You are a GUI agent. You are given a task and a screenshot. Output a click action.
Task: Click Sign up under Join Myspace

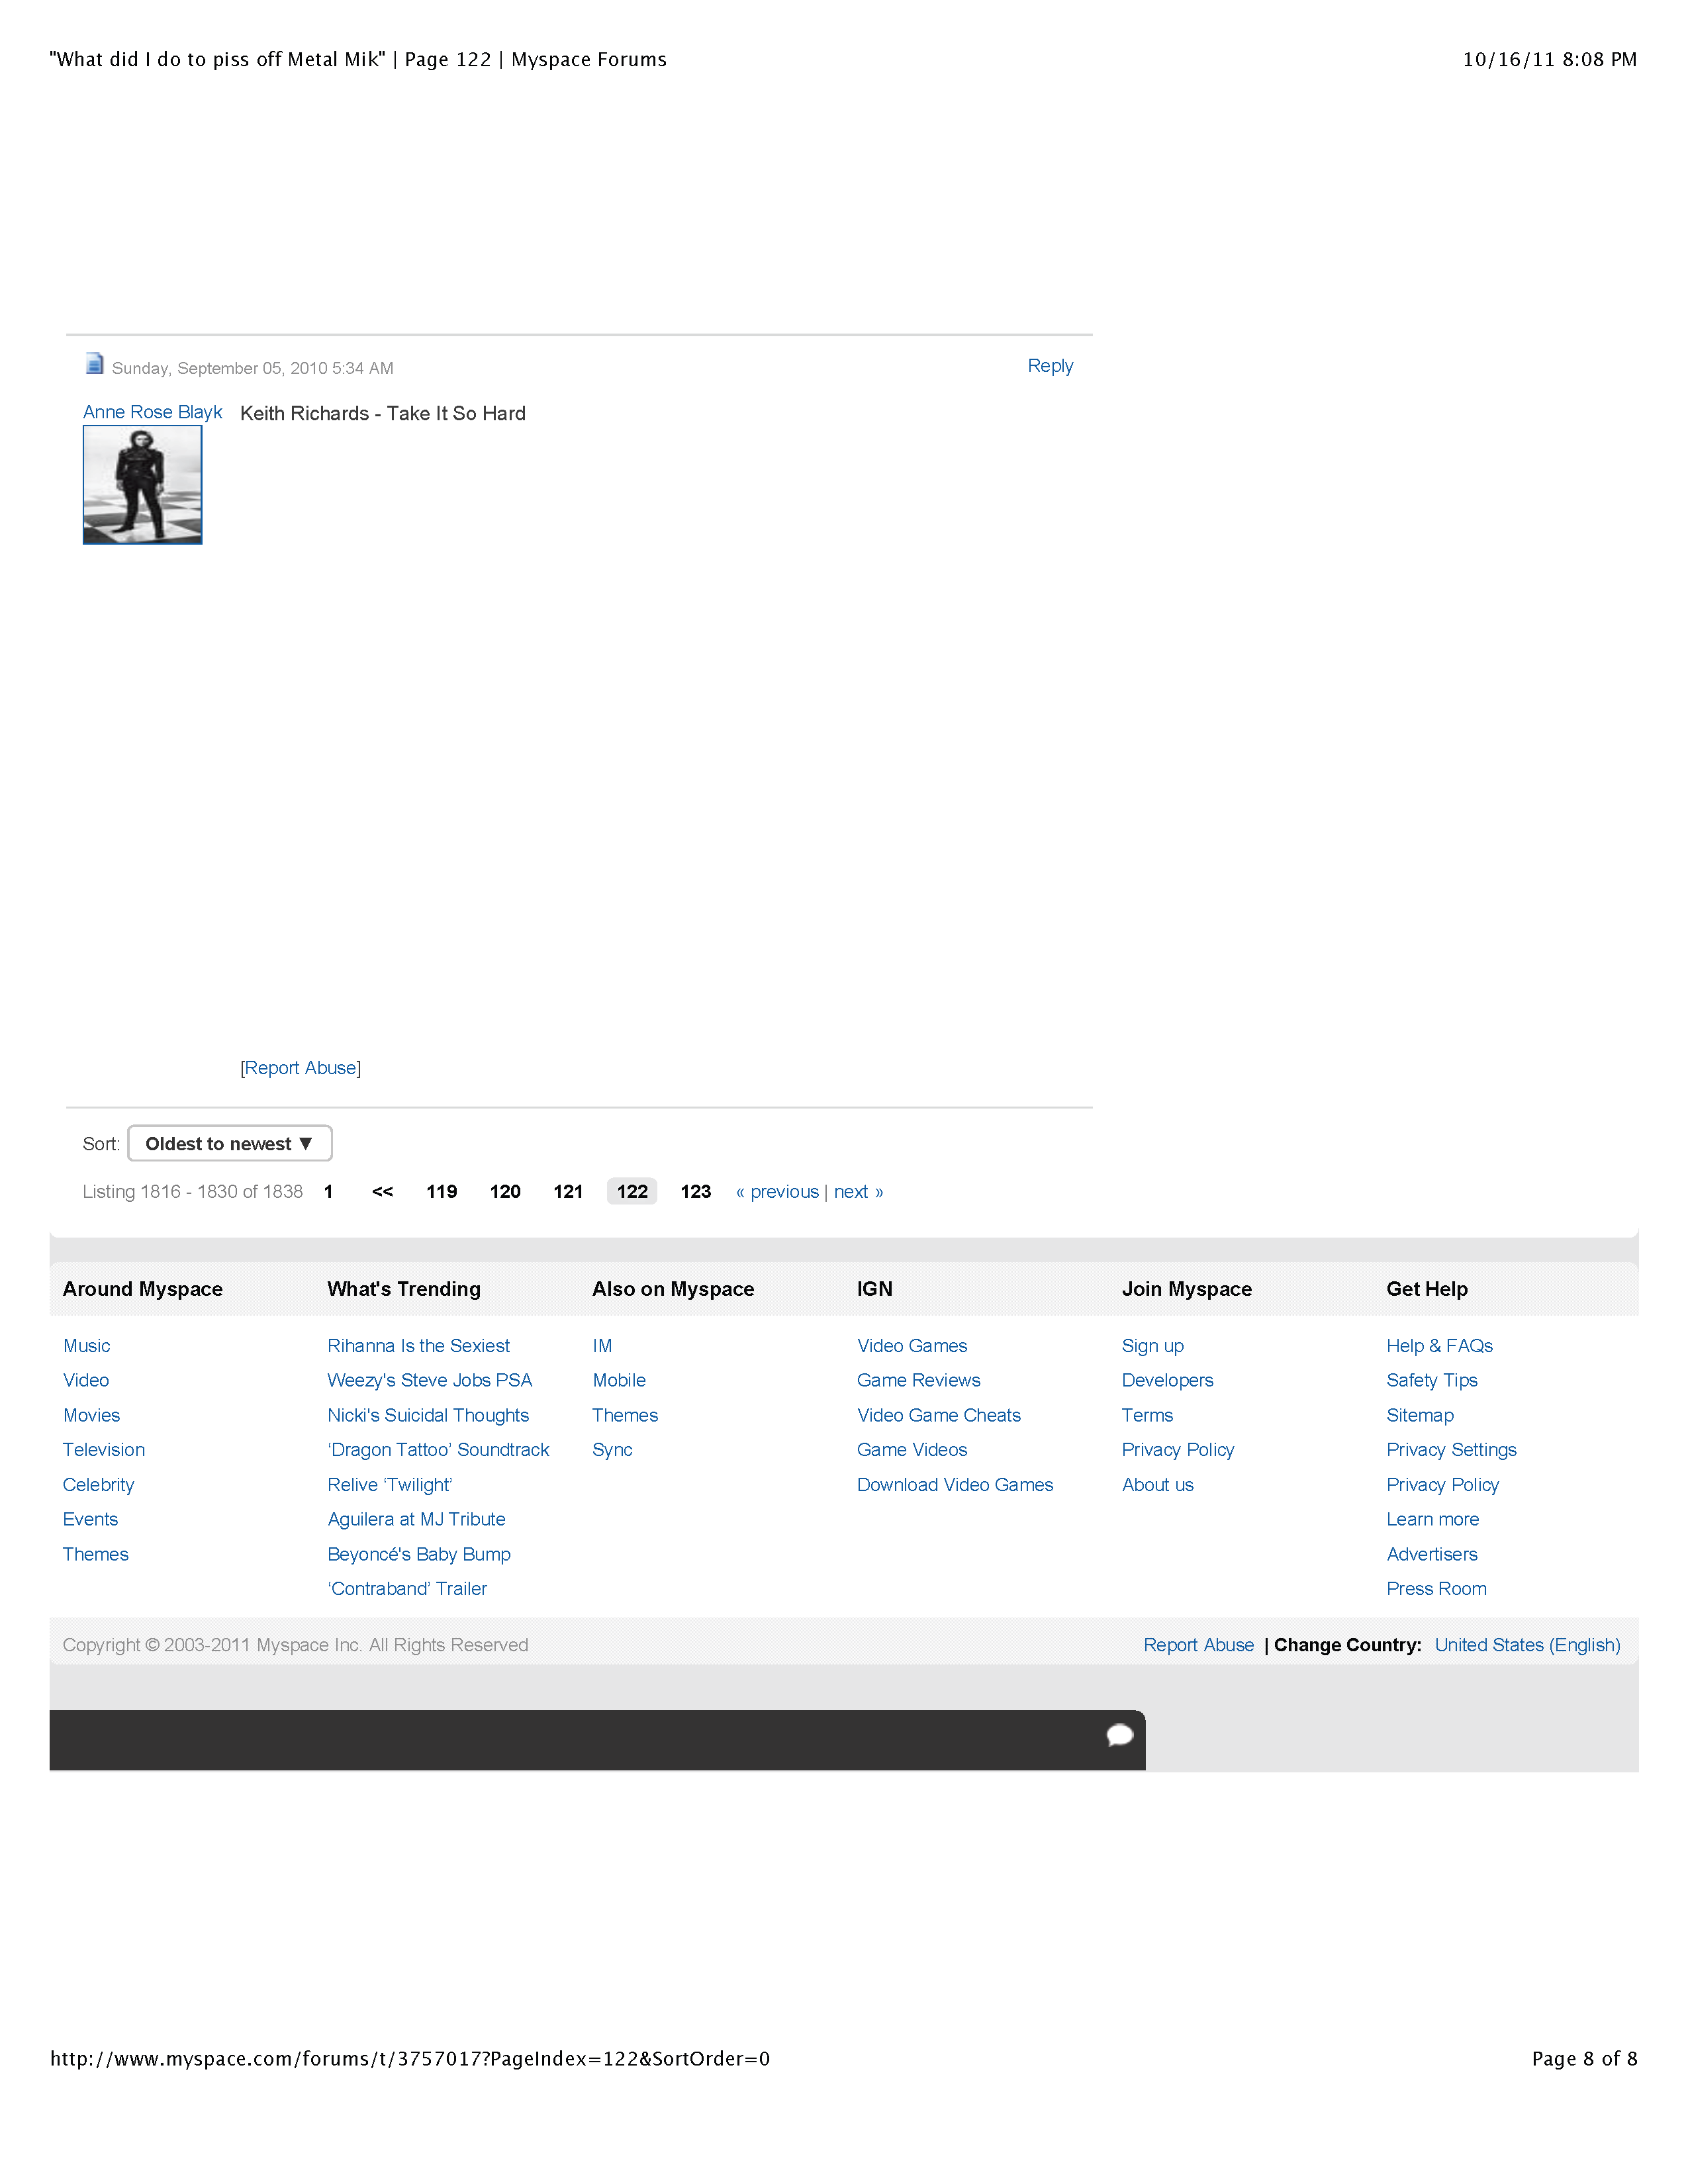tap(1152, 1345)
